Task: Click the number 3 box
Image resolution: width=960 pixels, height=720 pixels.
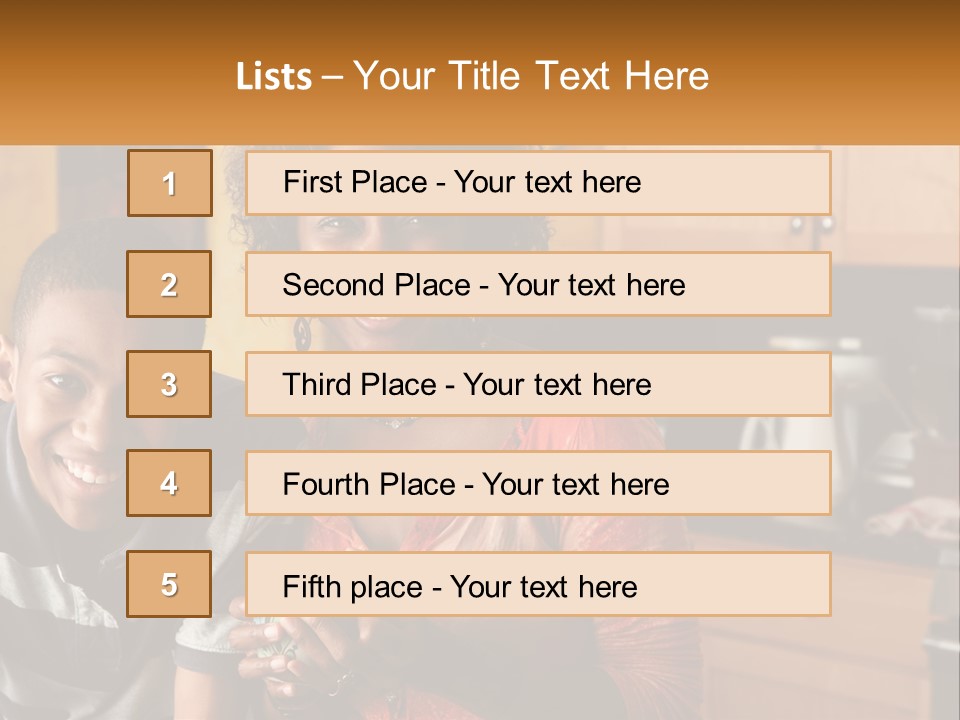Action: [169, 384]
